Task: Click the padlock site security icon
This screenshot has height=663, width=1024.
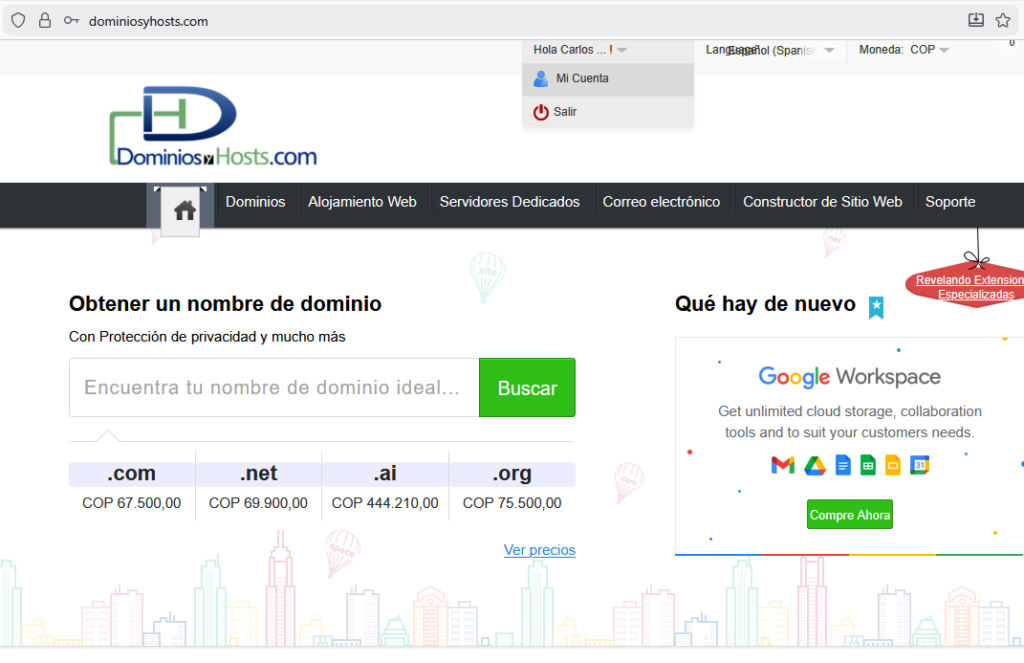Action: (x=44, y=20)
